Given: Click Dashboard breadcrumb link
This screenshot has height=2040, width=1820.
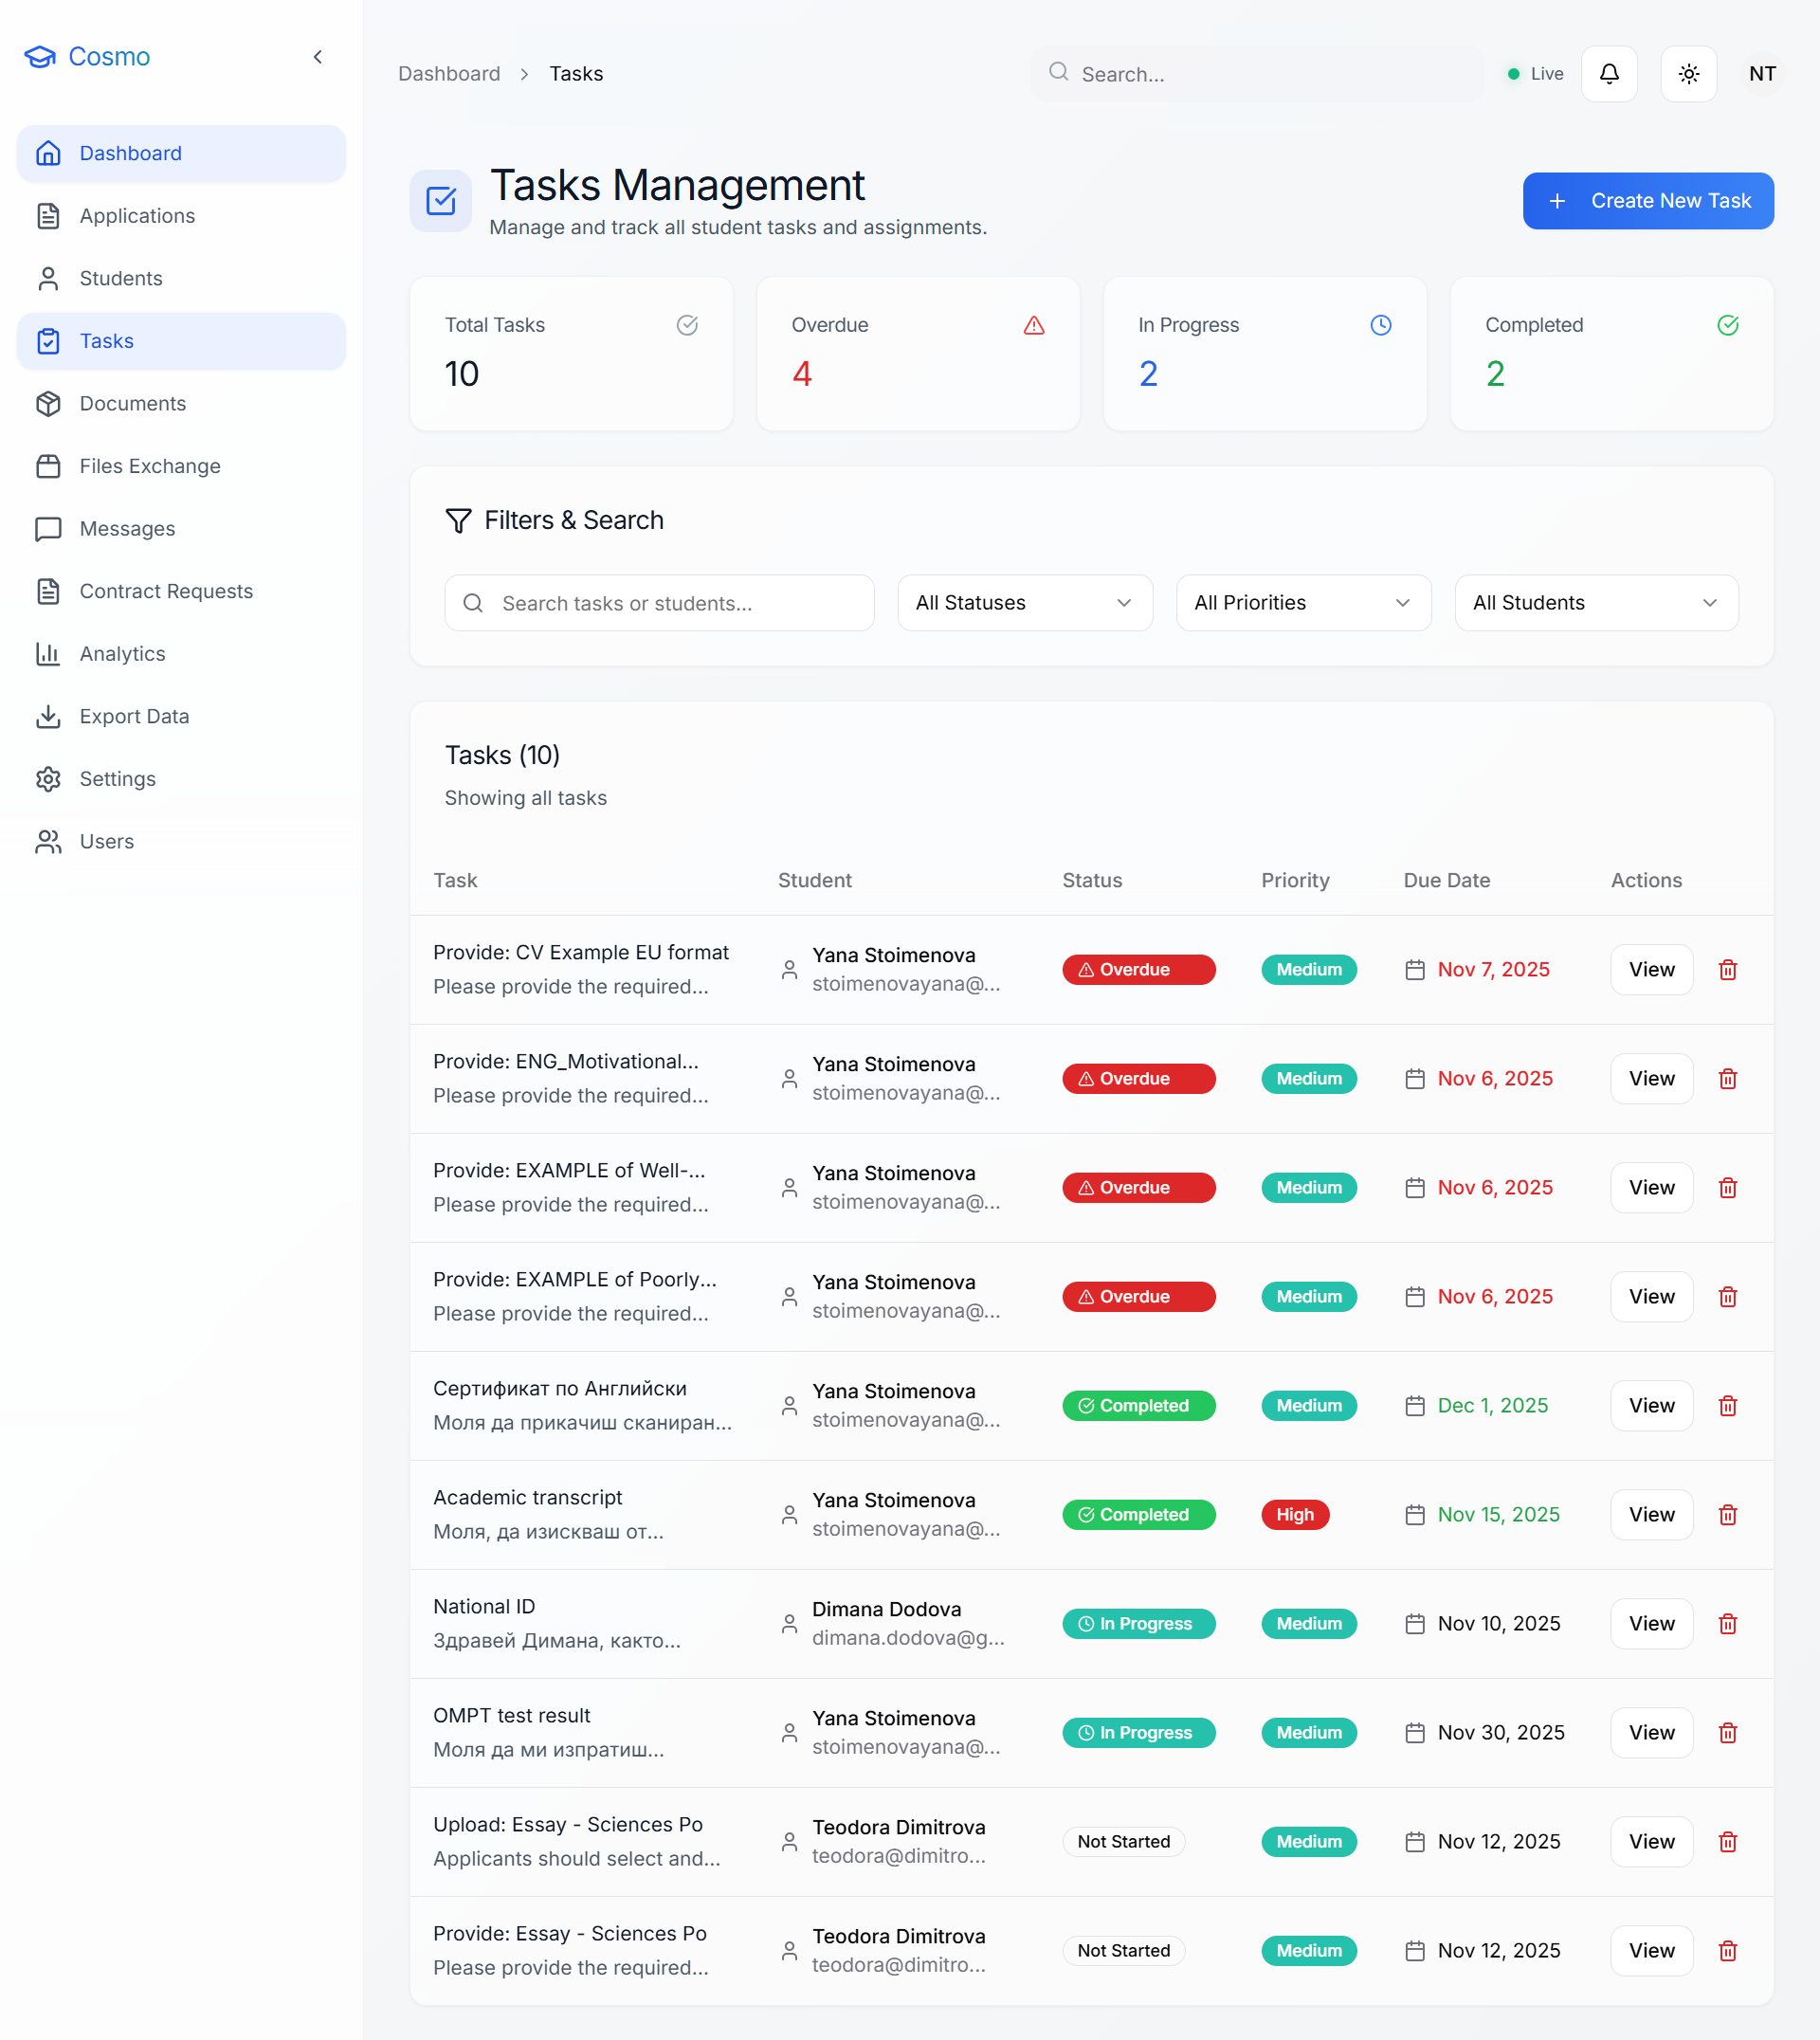Looking at the screenshot, I should (x=449, y=74).
